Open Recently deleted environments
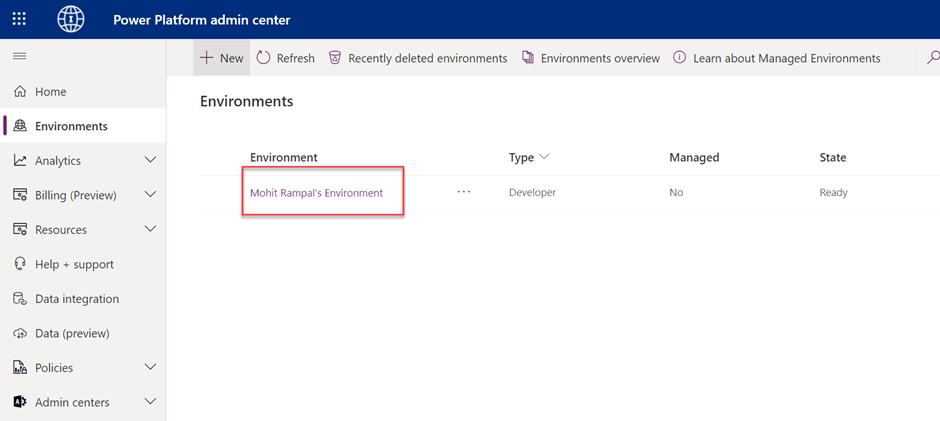 [418, 58]
